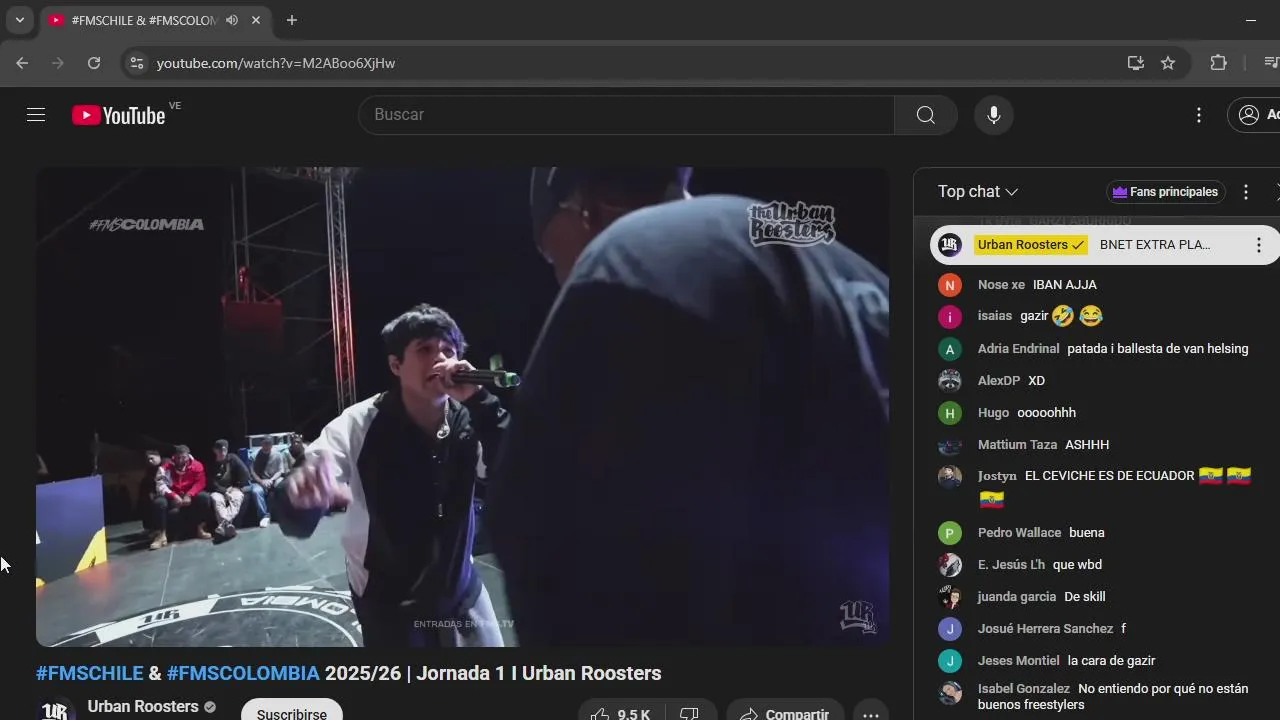Select Isabel Gonzalez's freestylers message
The height and width of the screenshot is (720, 1280).
click(1113, 697)
